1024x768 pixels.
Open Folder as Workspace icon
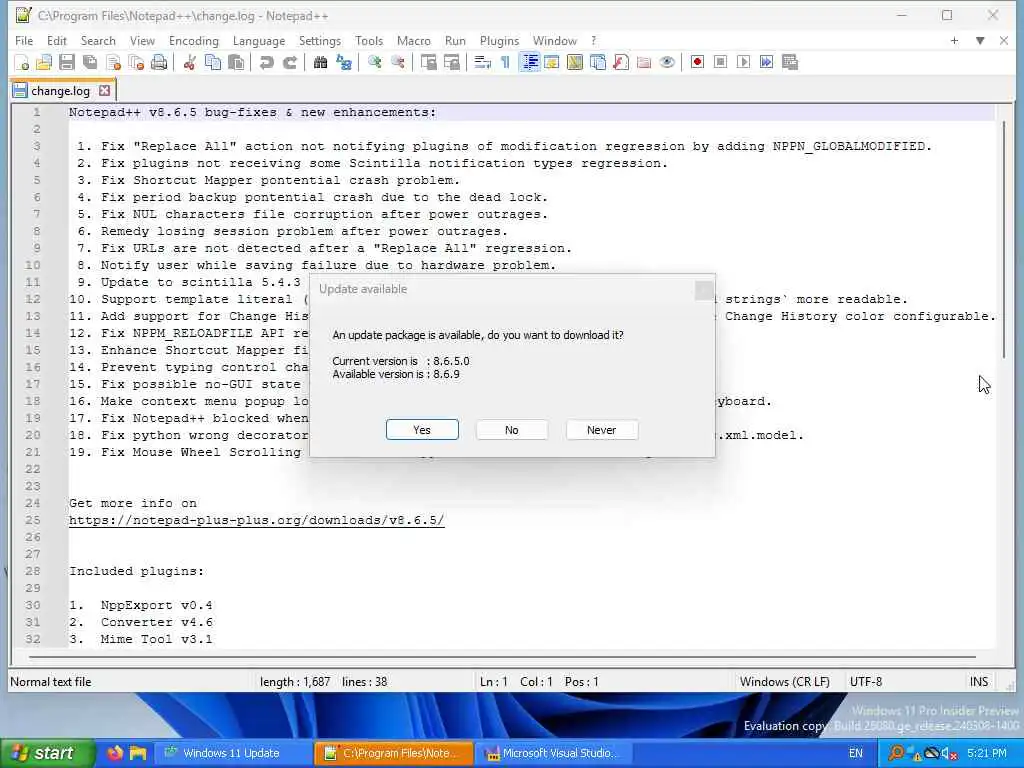[644, 63]
